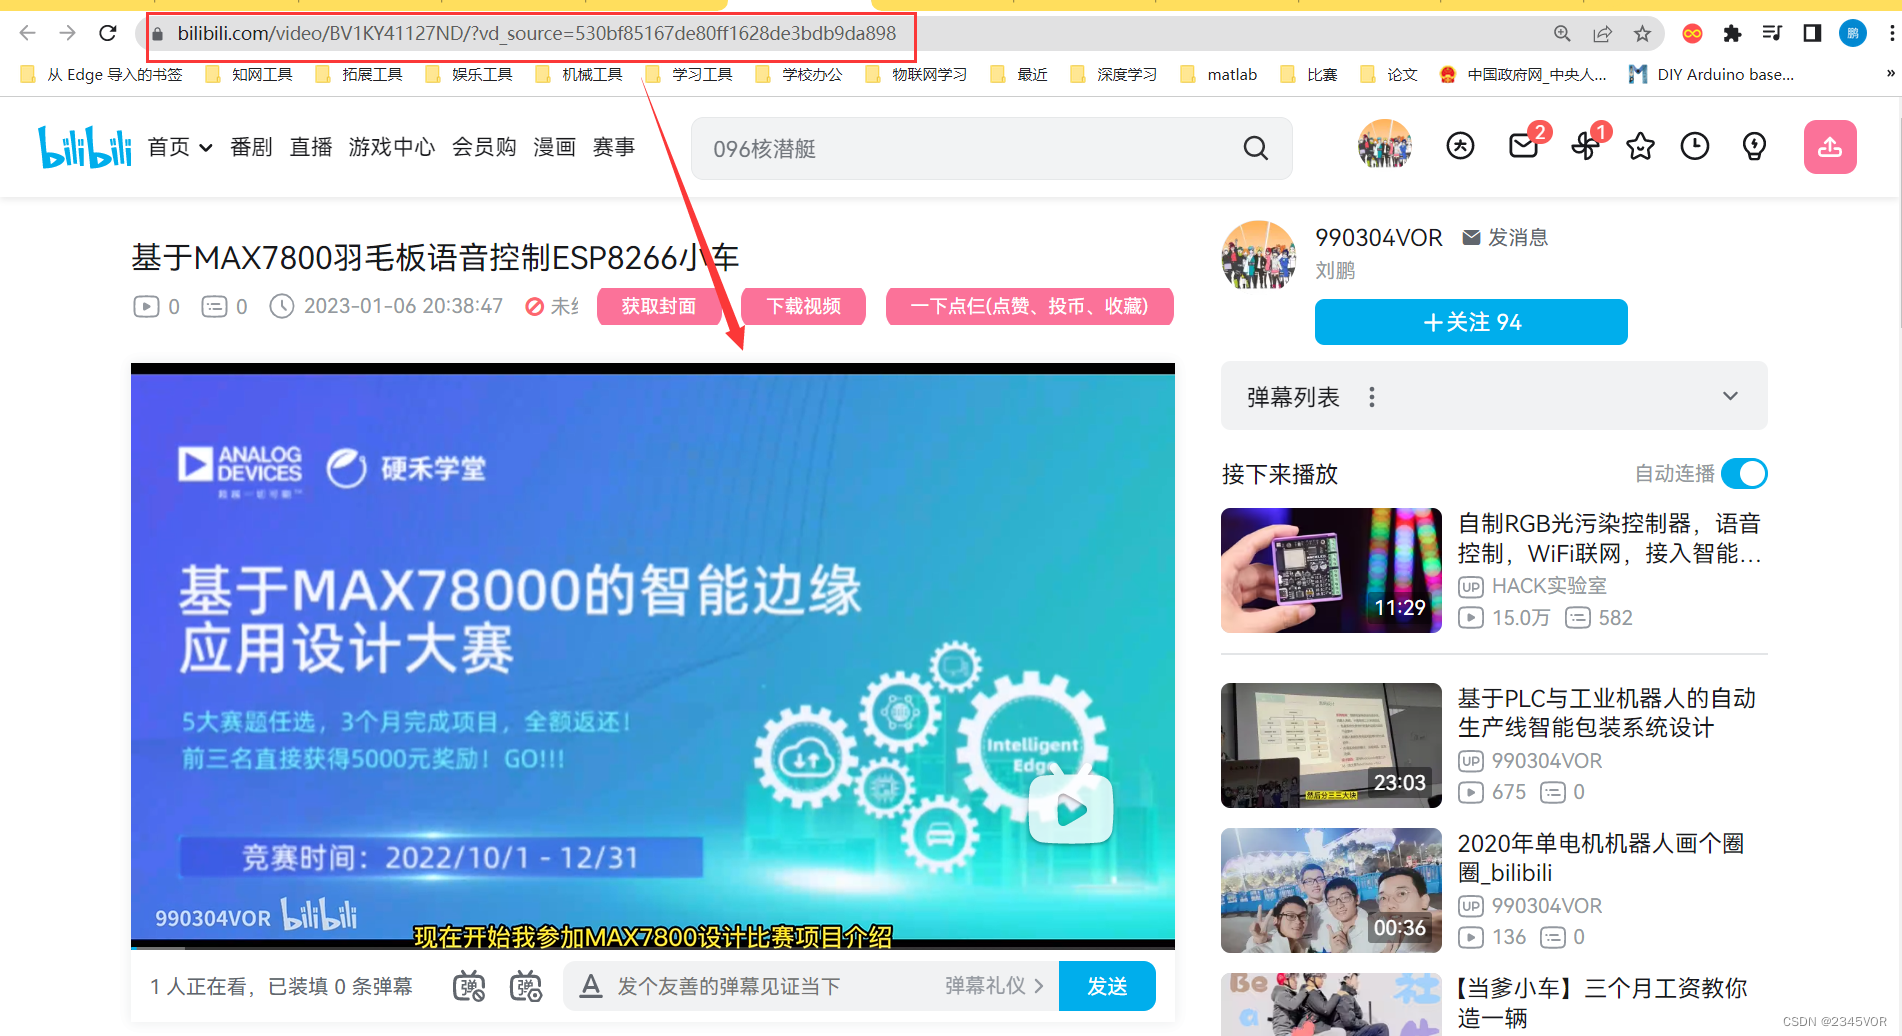Screen dimensions: 1902x1036
Task: Toggle the 自动连播 autoplay switch
Action: (1745, 473)
